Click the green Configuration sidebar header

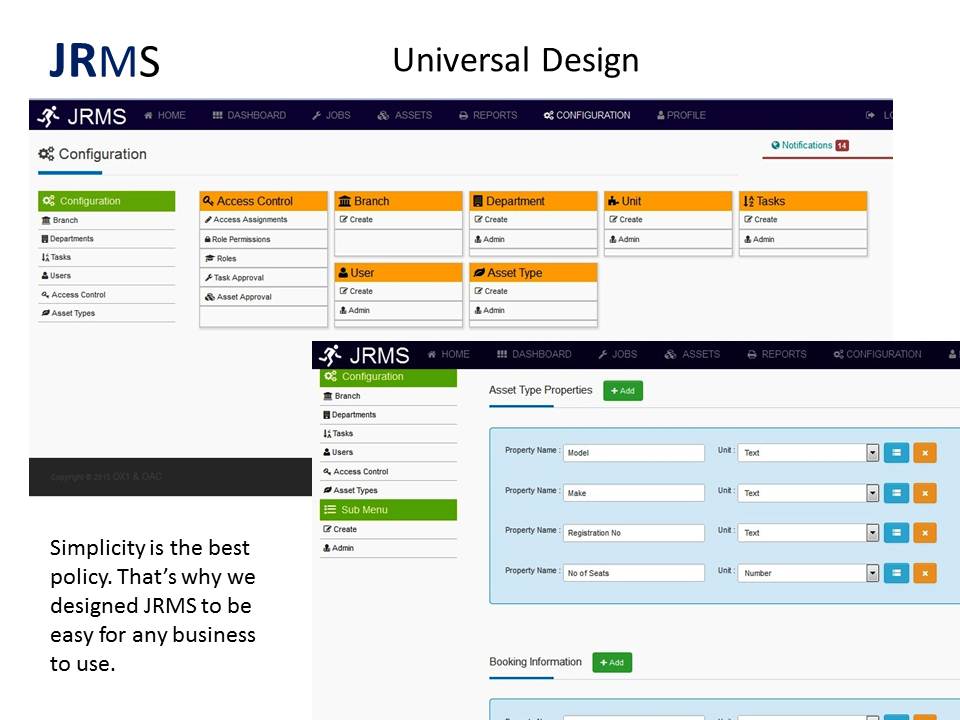coord(107,201)
